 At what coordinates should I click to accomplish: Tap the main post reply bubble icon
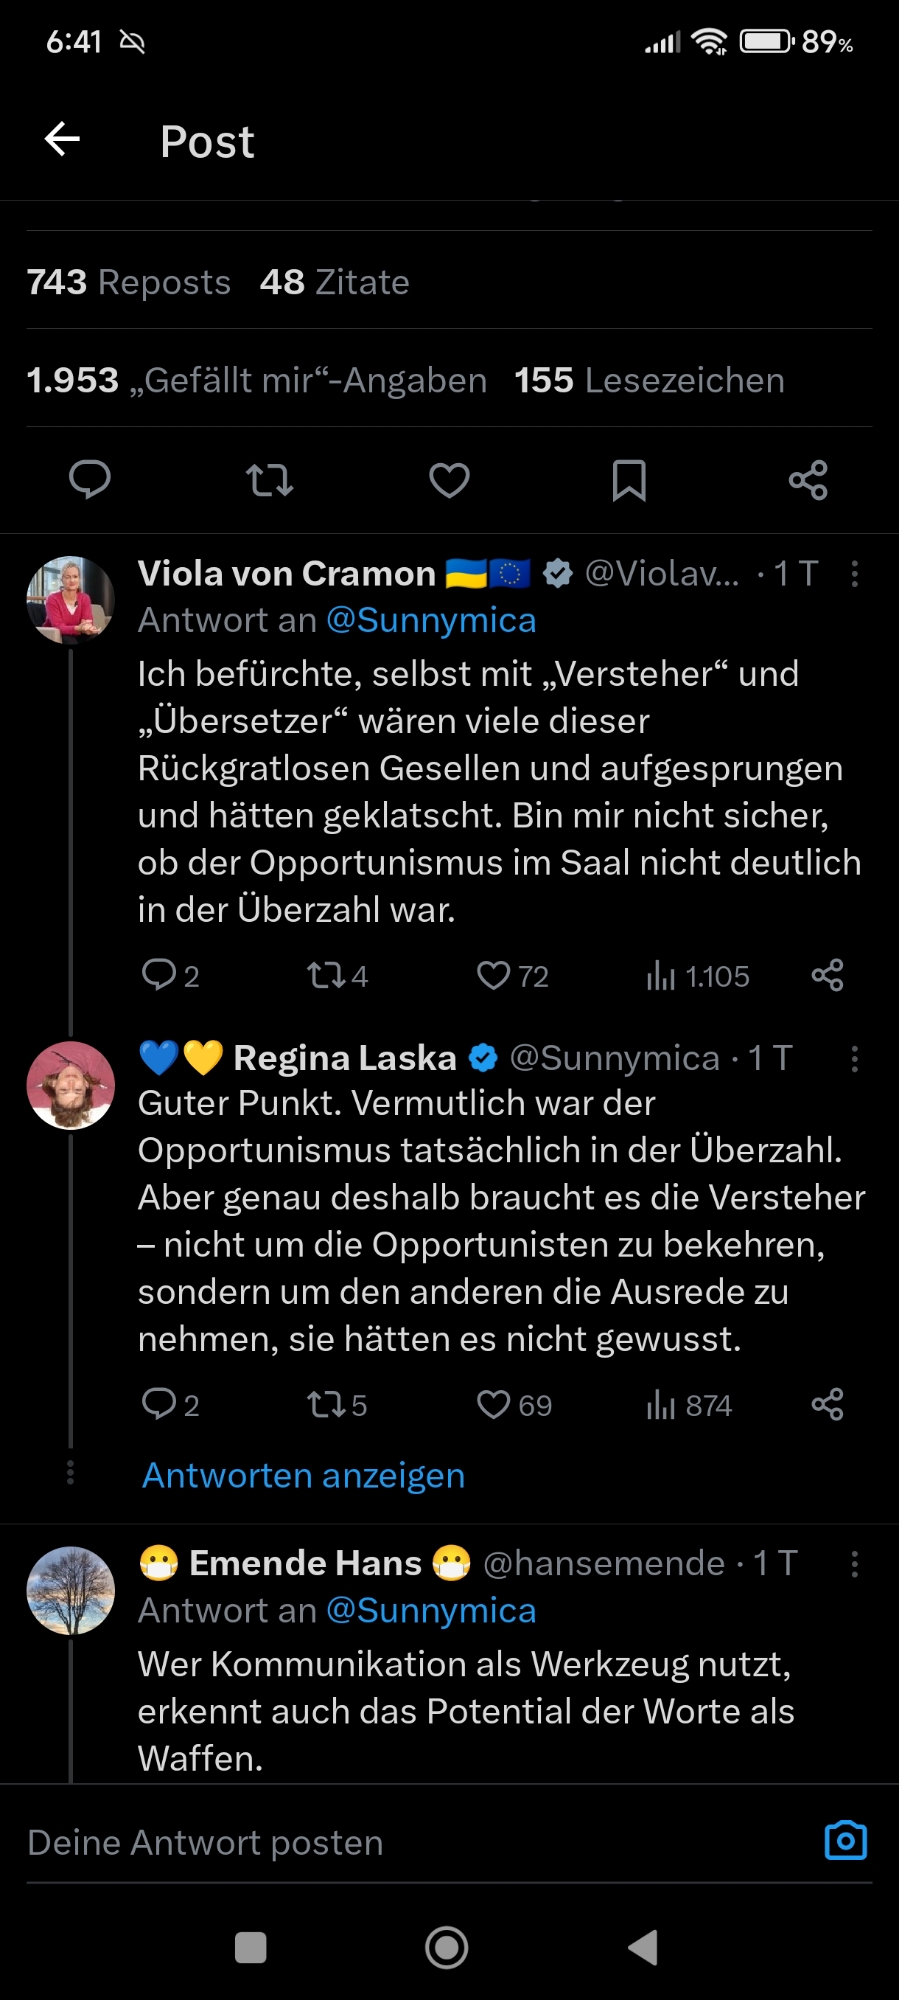[x=90, y=481]
